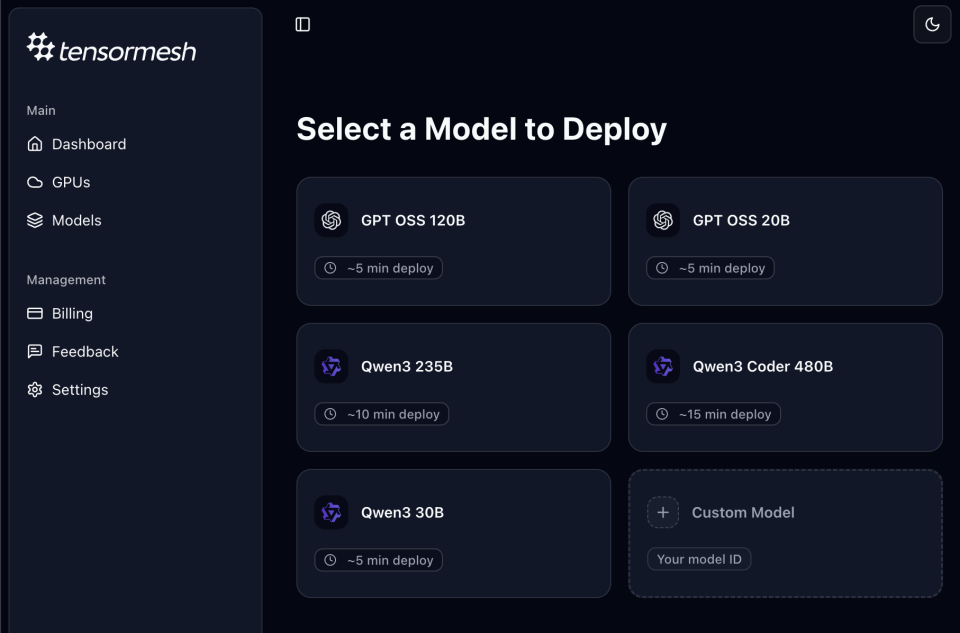This screenshot has width=960, height=633.
Task: Open the Dashboard page
Action: (x=88, y=144)
